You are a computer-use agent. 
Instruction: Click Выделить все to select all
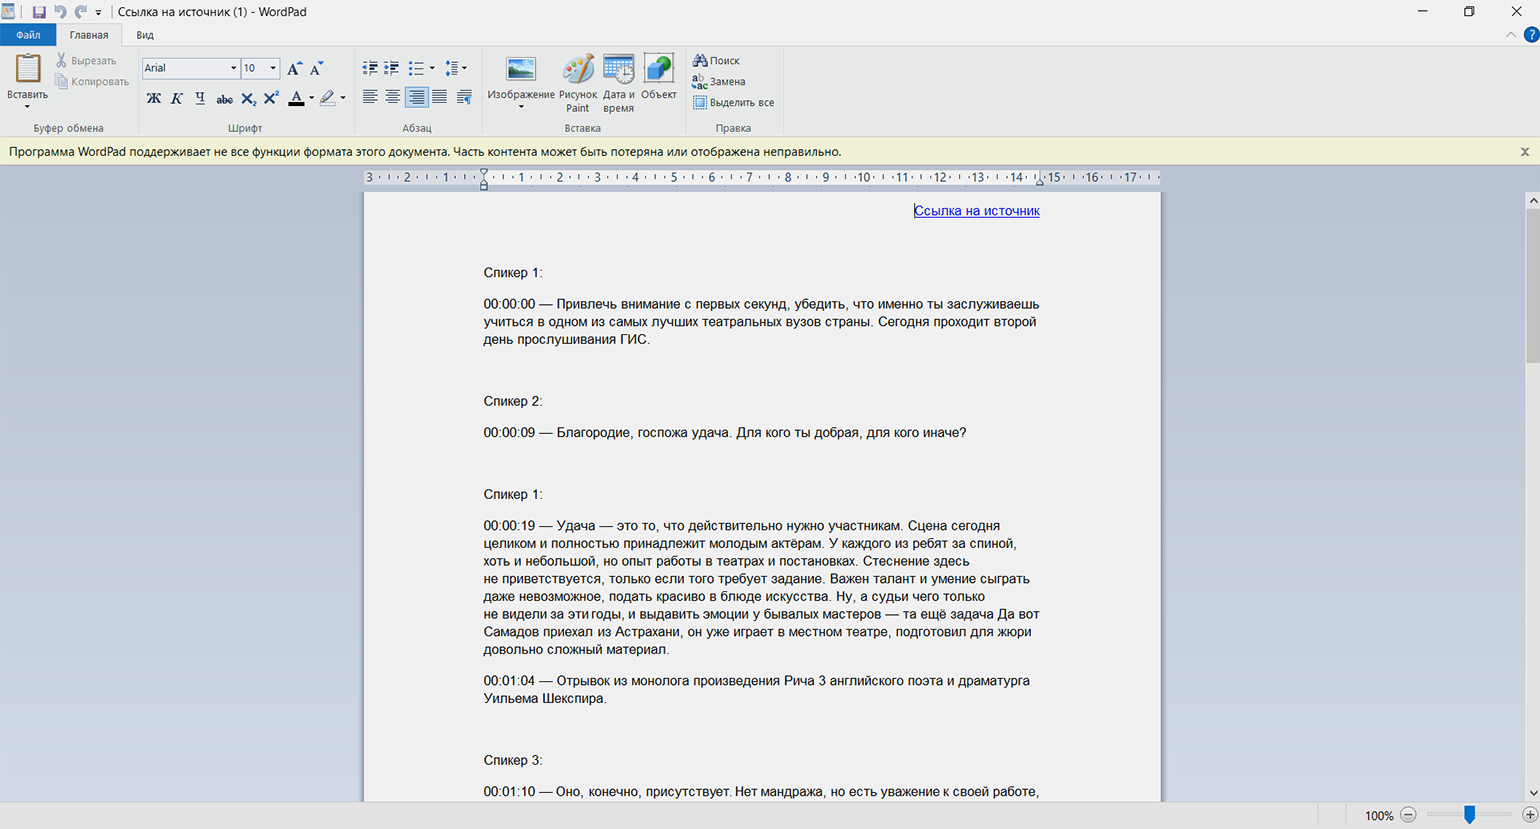point(734,103)
